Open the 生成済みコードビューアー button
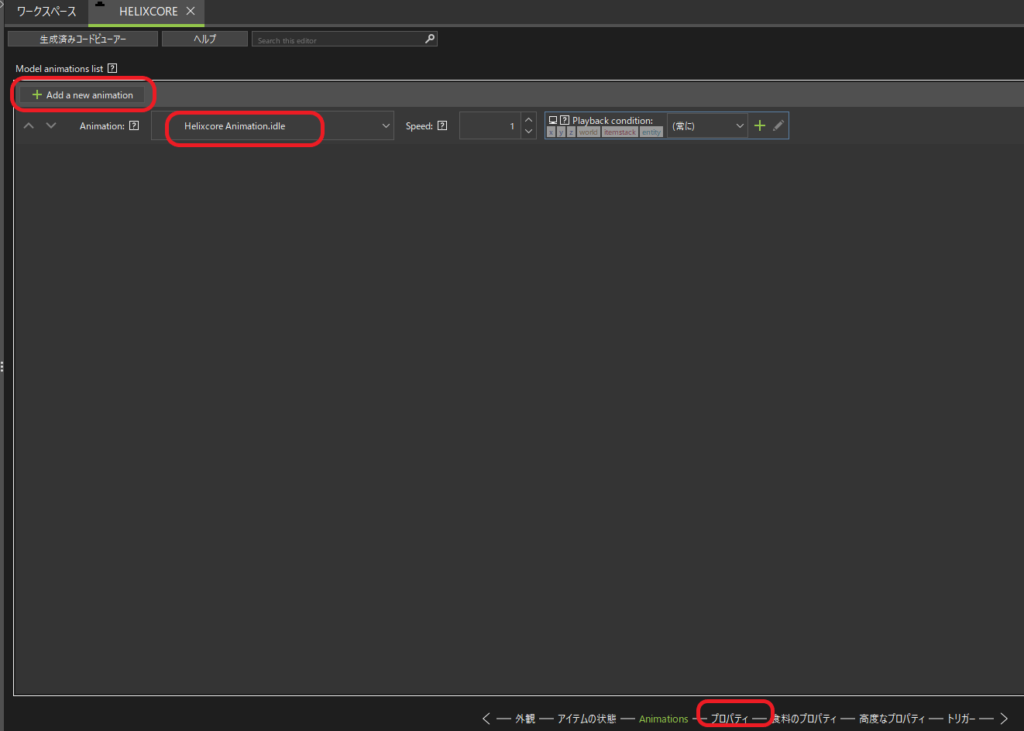 (83, 39)
